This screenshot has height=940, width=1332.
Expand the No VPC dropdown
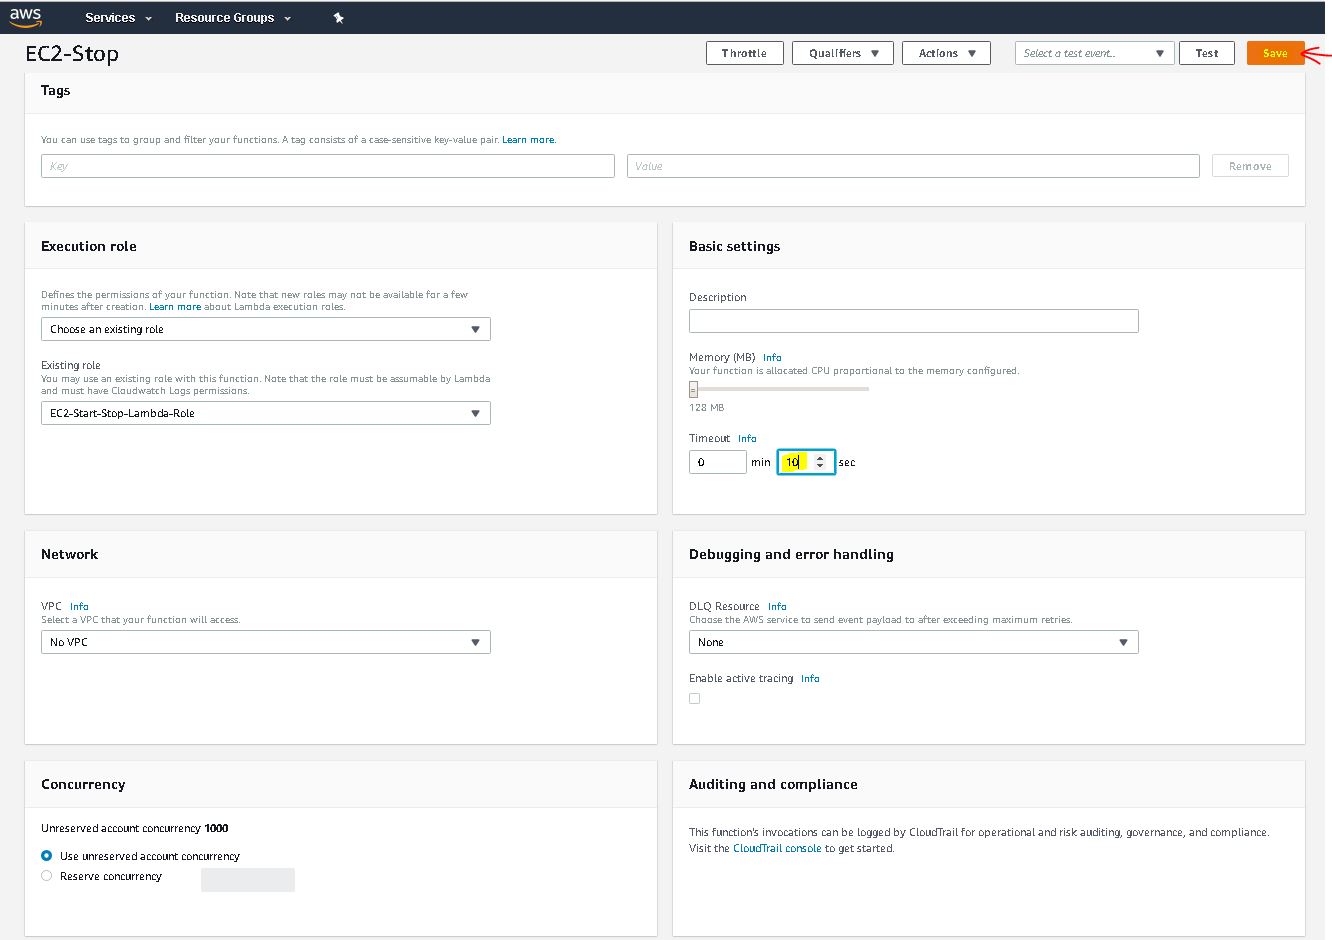(265, 642)
